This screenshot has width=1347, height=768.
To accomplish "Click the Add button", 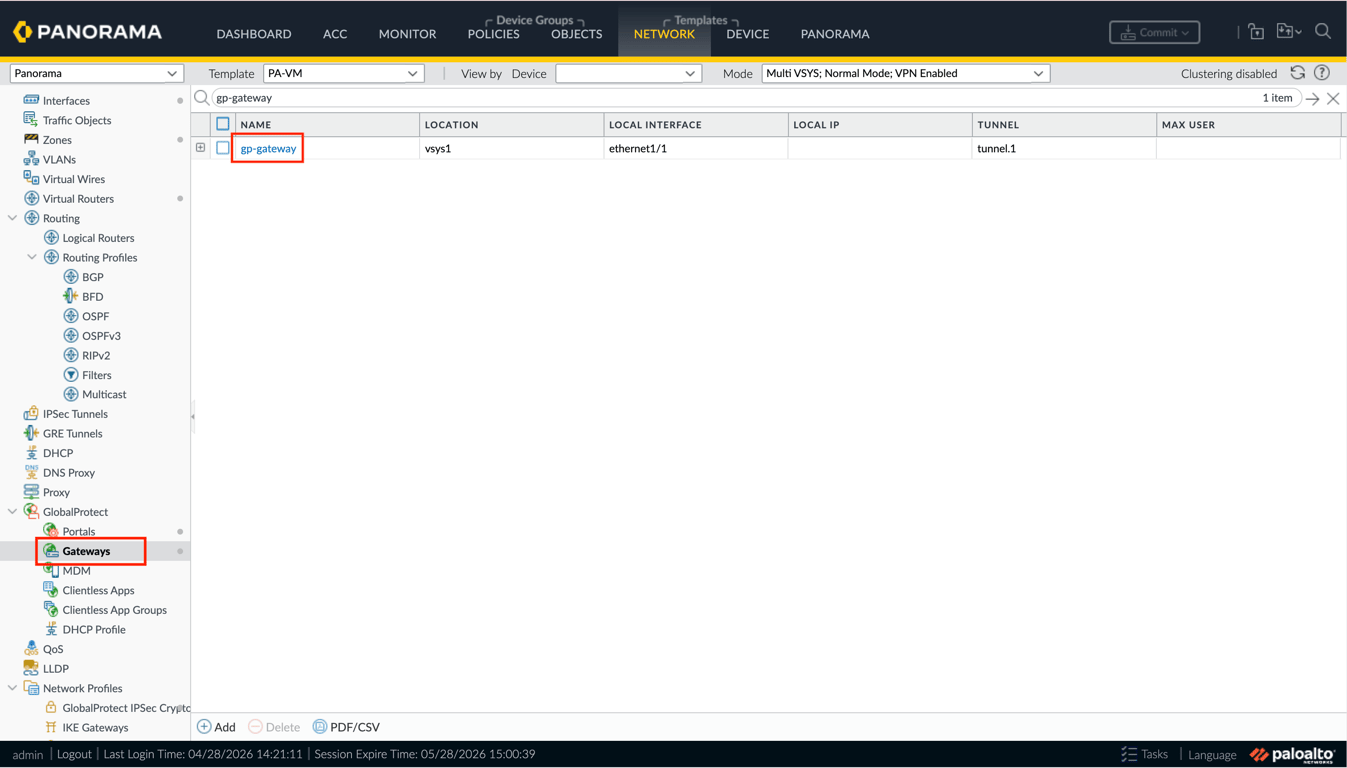I will (x=216, y=727).
